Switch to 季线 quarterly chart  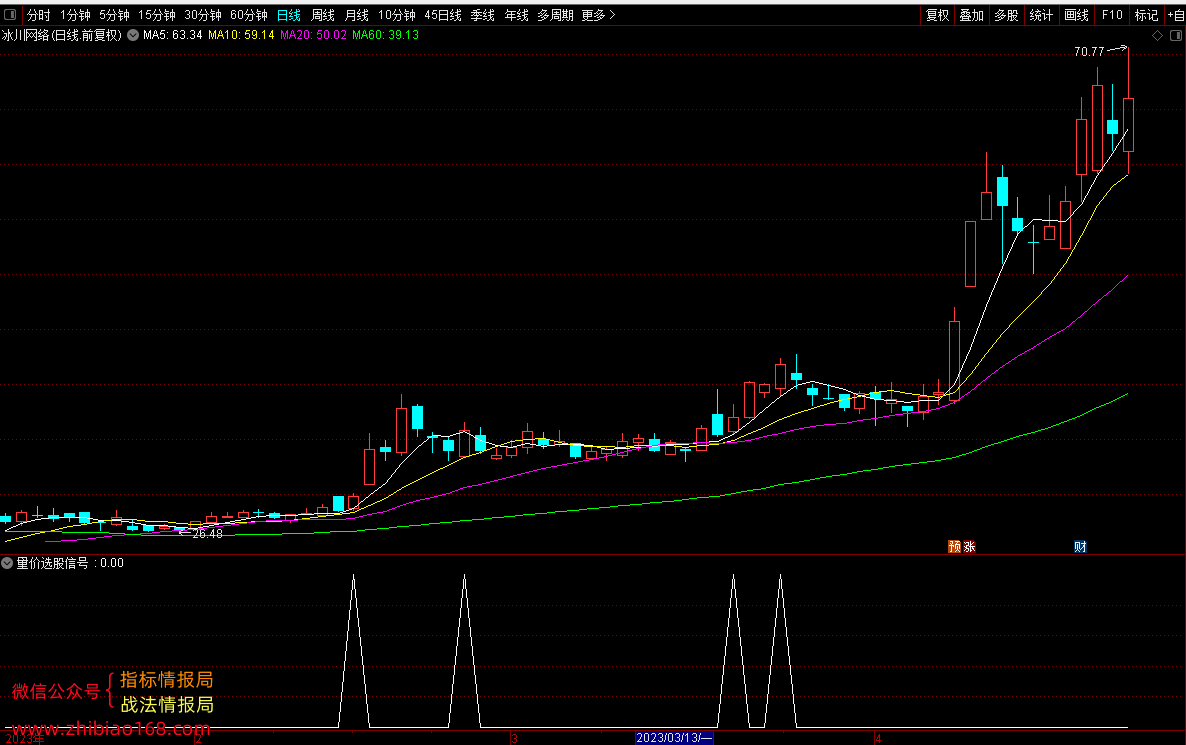[x=483, y=15]
